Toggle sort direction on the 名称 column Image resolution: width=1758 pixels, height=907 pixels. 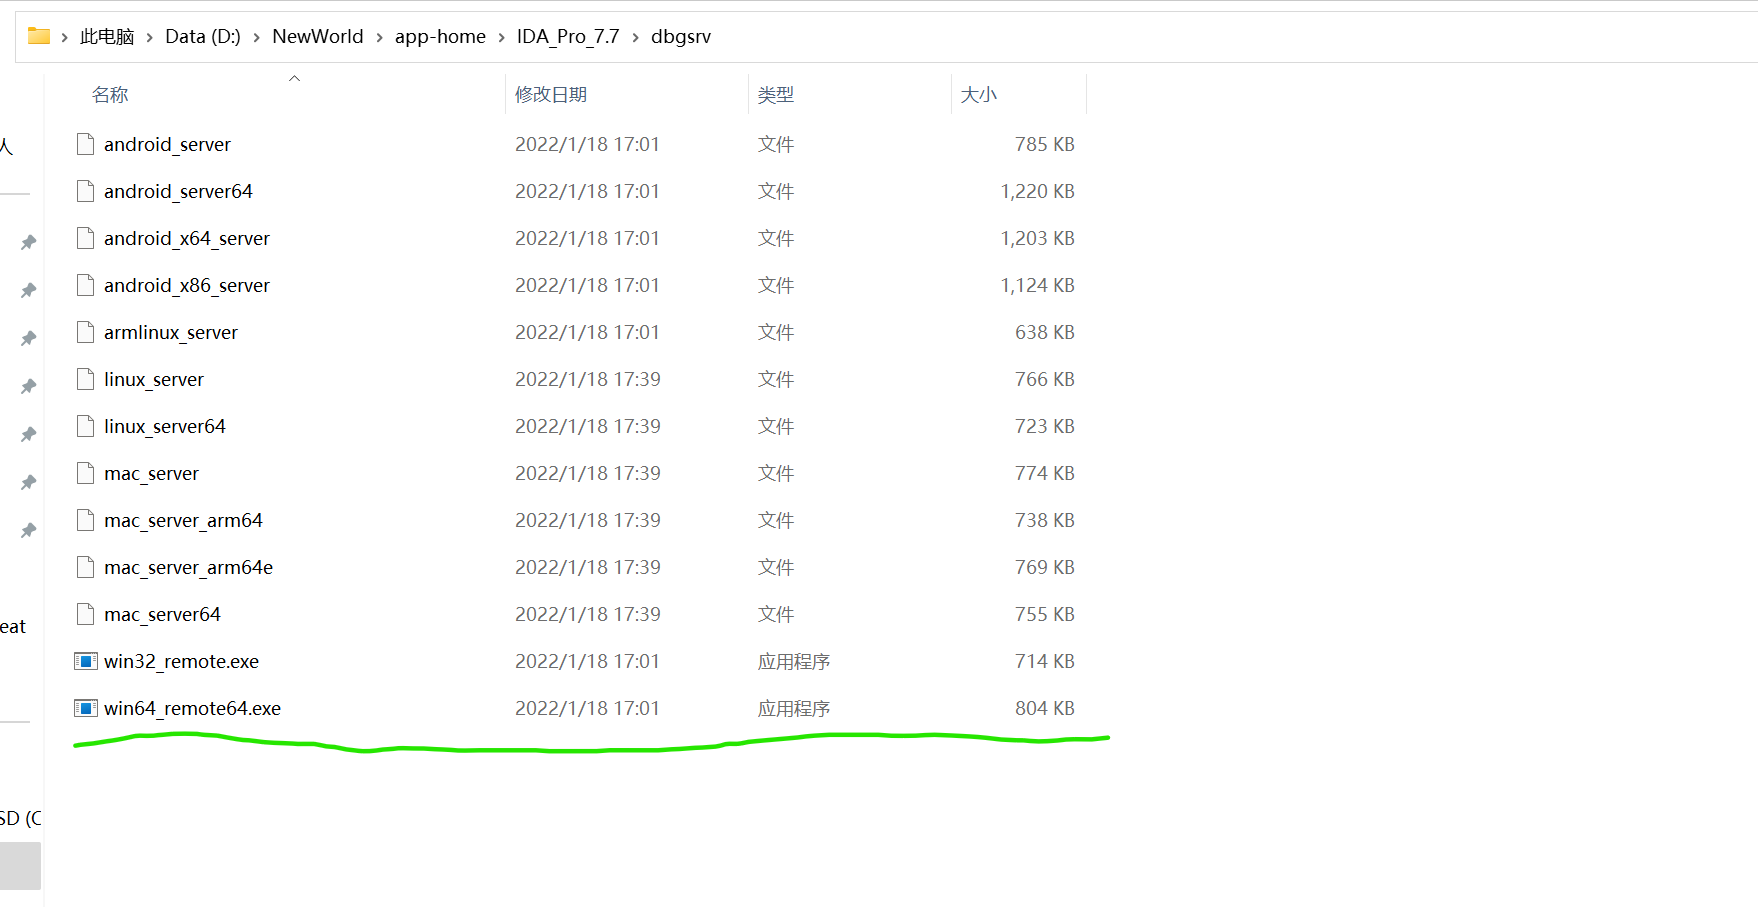pyautogui.click(x=109, y=94)
